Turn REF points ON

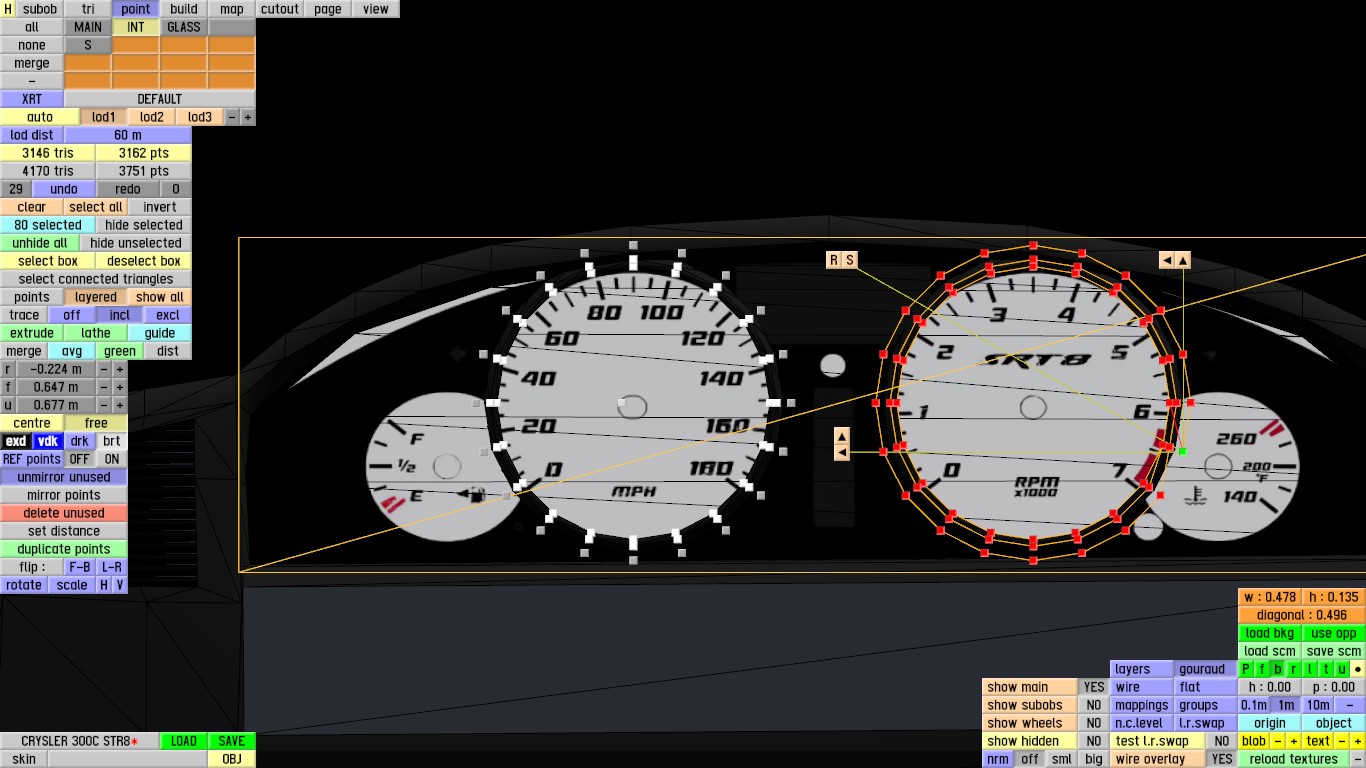pos(112,459)
